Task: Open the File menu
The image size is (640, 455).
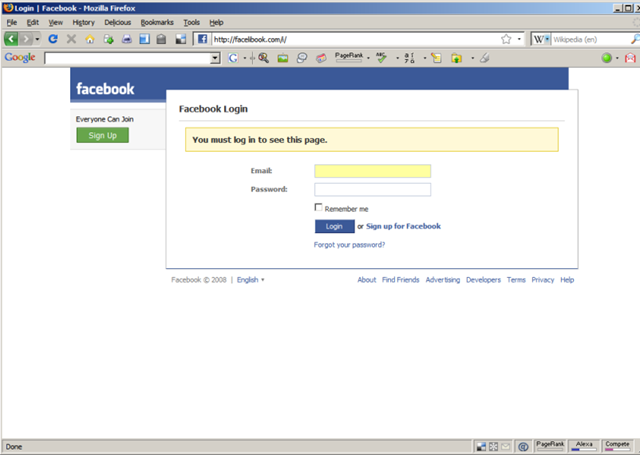Action: coord(12,22)
